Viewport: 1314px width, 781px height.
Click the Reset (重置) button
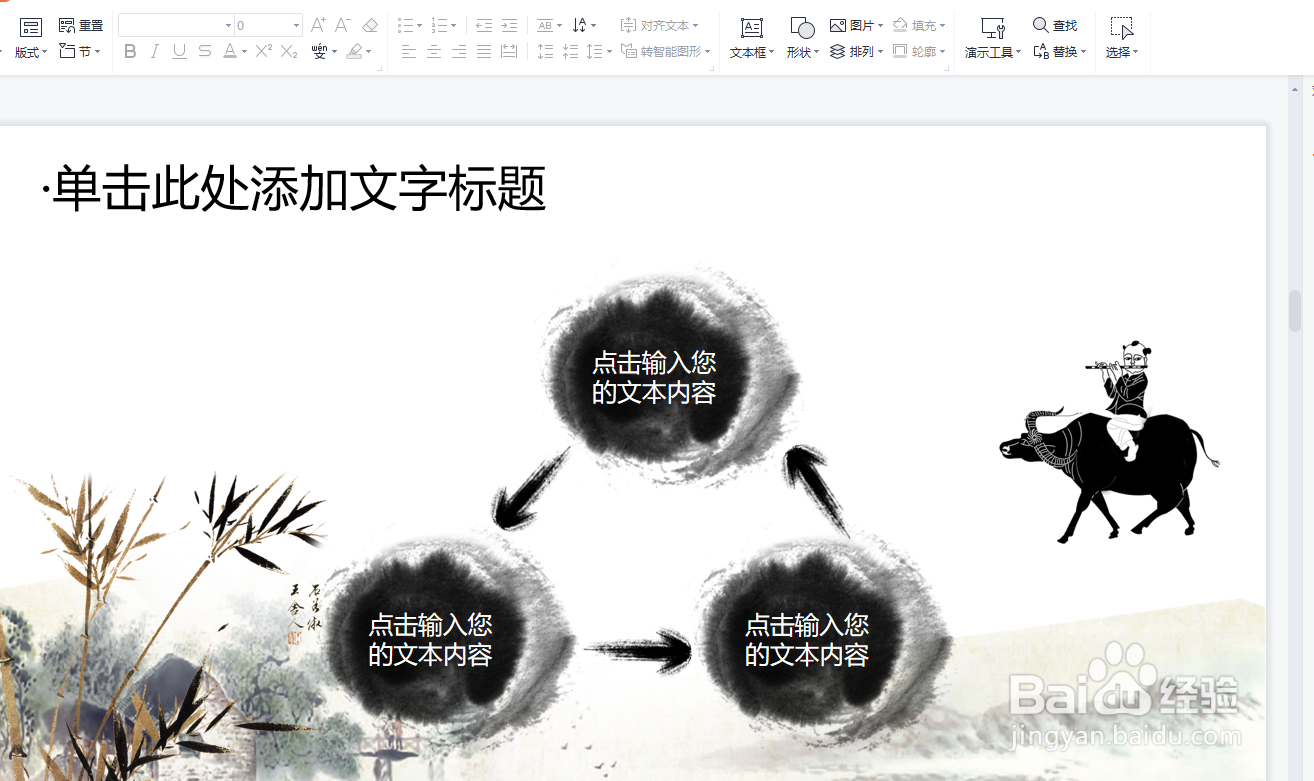point(80,24)
